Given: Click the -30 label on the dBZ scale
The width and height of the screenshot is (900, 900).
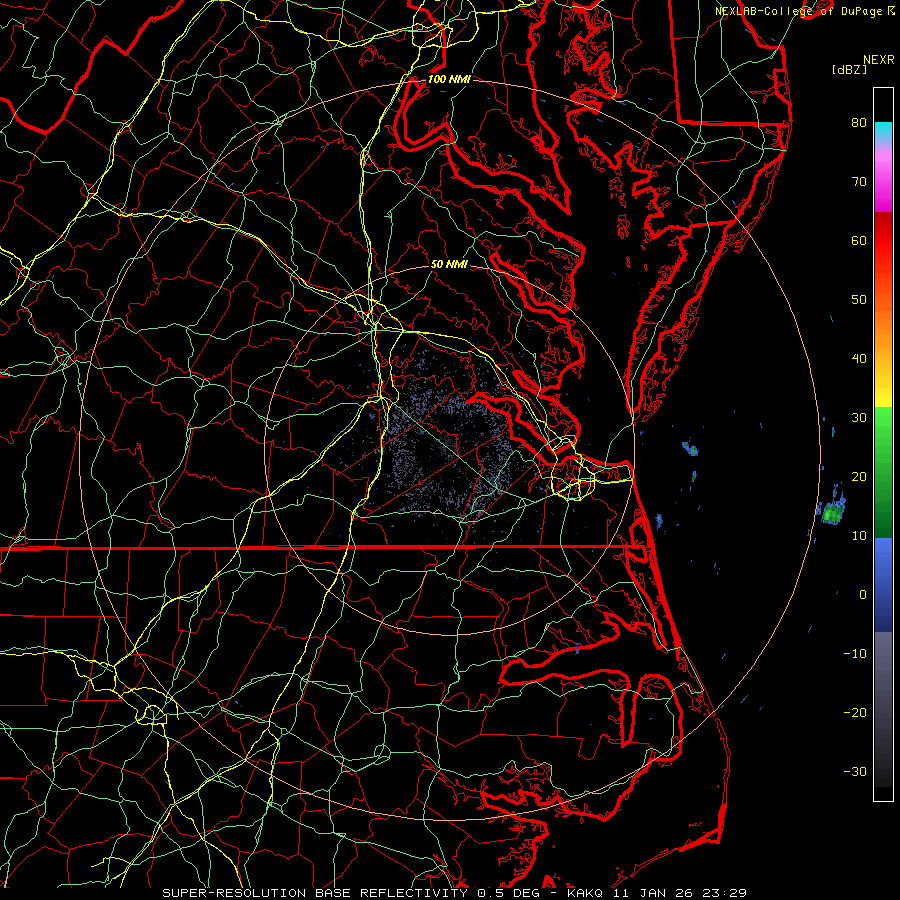Looking at the screenshot, I should (855, 771).
